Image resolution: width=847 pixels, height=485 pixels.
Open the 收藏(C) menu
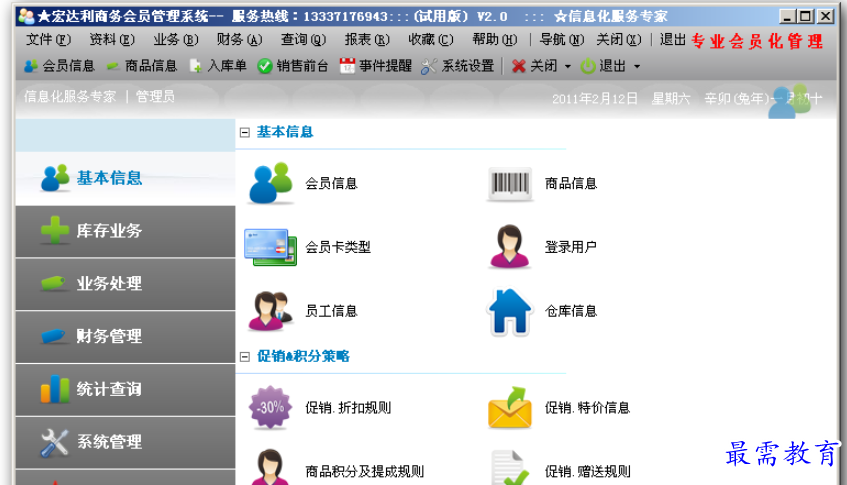[x=431, y=39]
